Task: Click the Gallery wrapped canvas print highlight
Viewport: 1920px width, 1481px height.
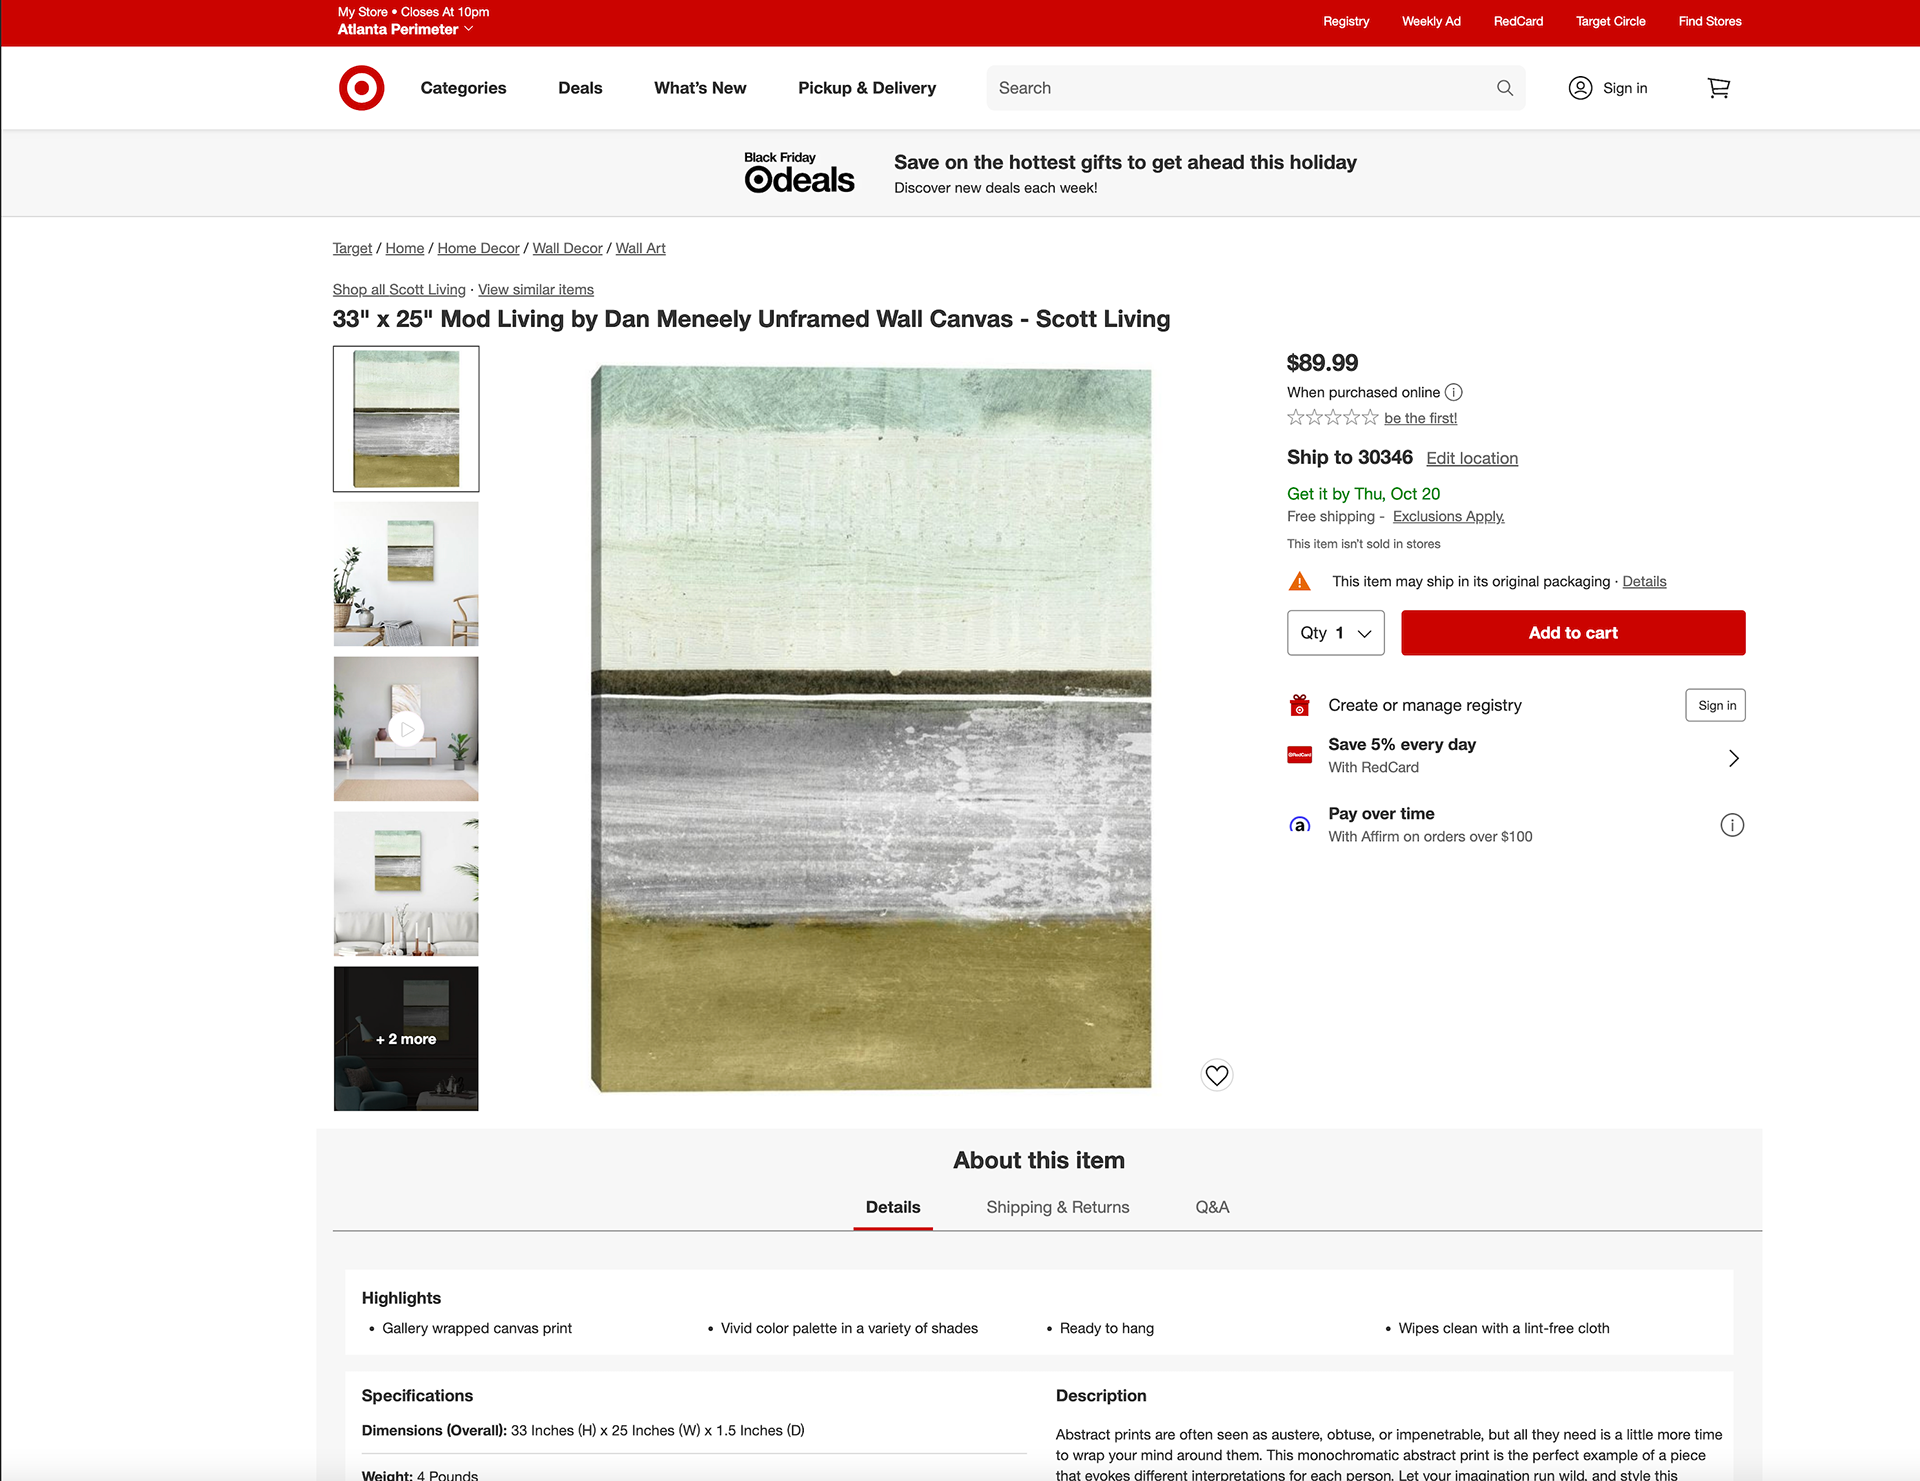Action: (x=477, y=1328)
